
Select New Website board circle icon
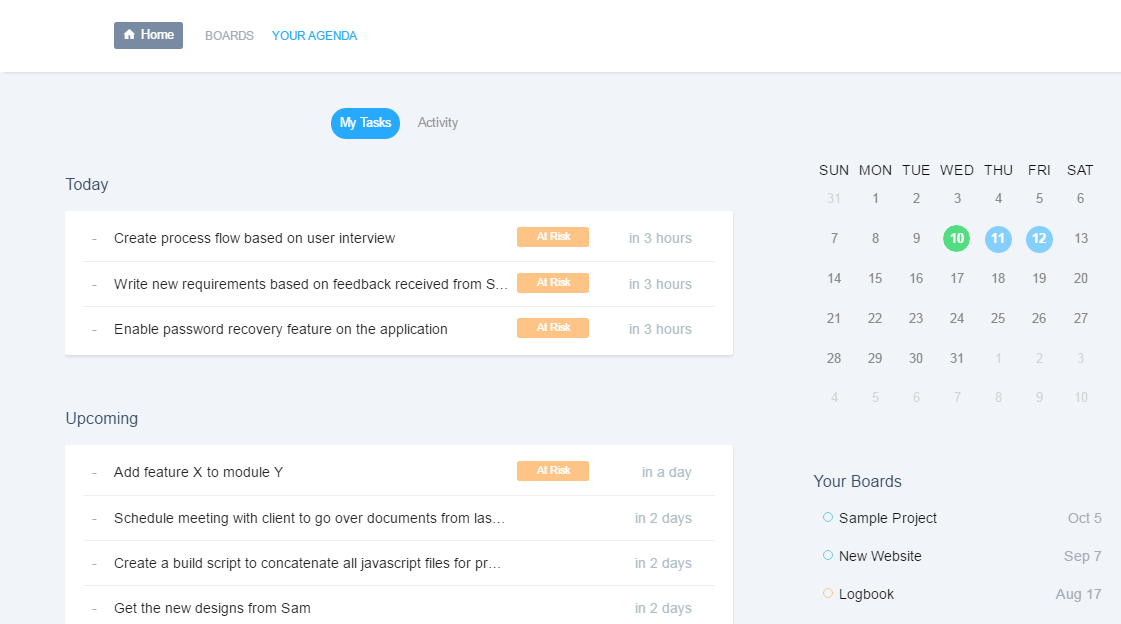coord(828,555)
